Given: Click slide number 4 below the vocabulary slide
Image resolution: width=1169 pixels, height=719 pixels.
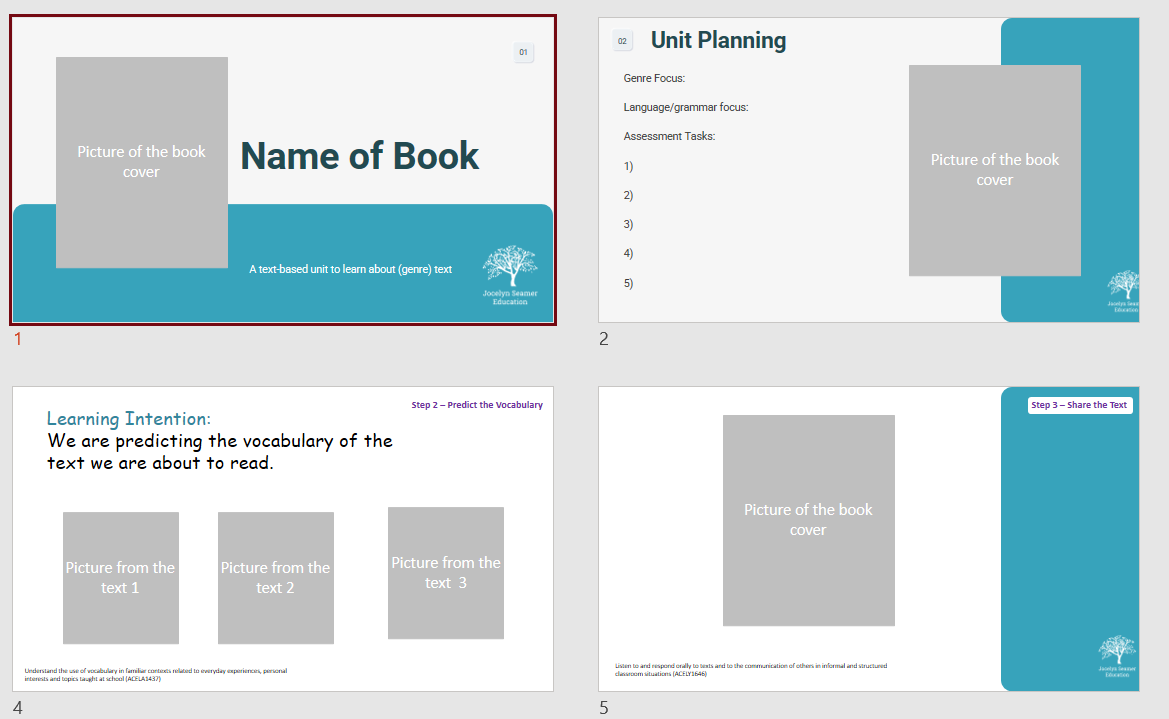Looking at the screenshot, I should point(18,708).
